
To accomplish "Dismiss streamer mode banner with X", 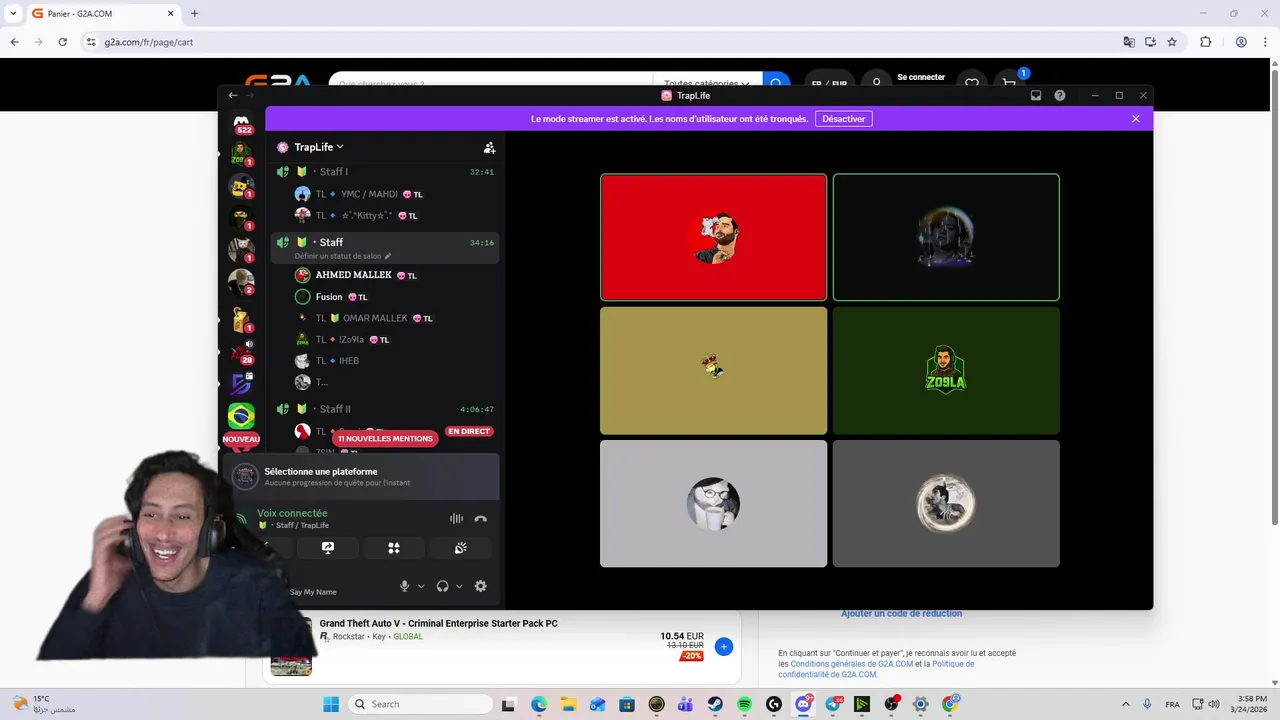I will pos(1136,119).
